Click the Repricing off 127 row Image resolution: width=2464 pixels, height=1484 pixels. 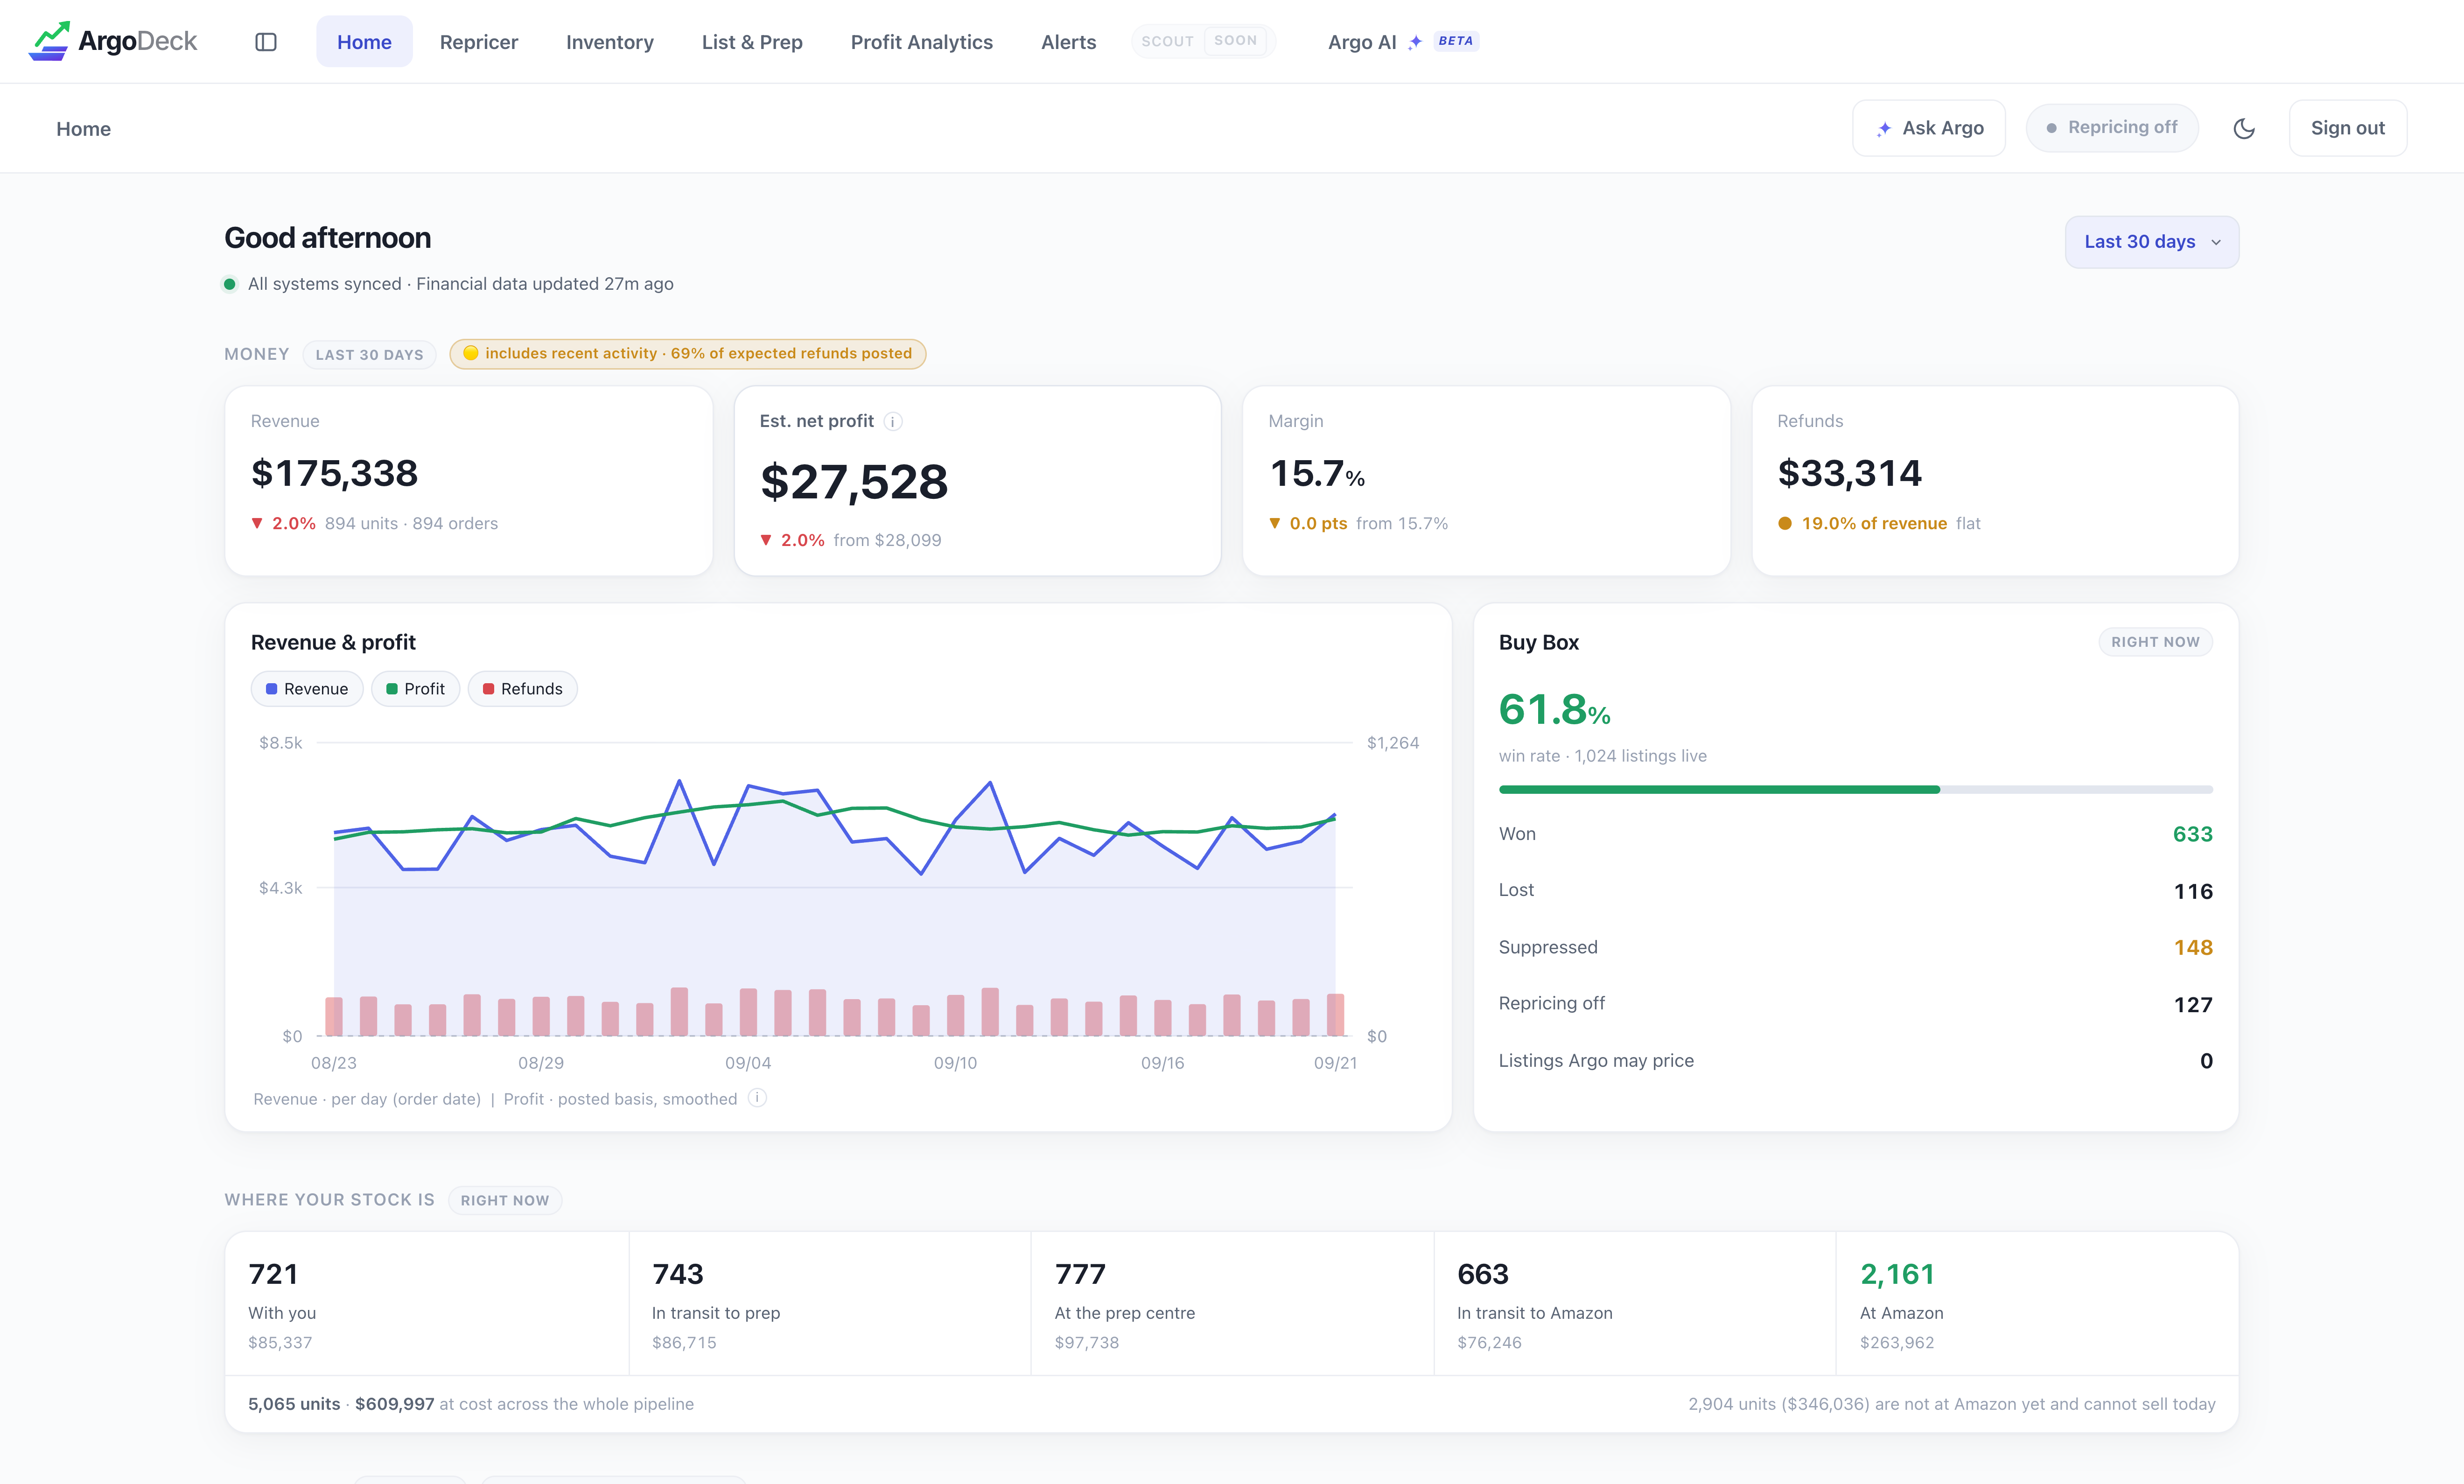pyautogui.click(x=1855, y=1004)
